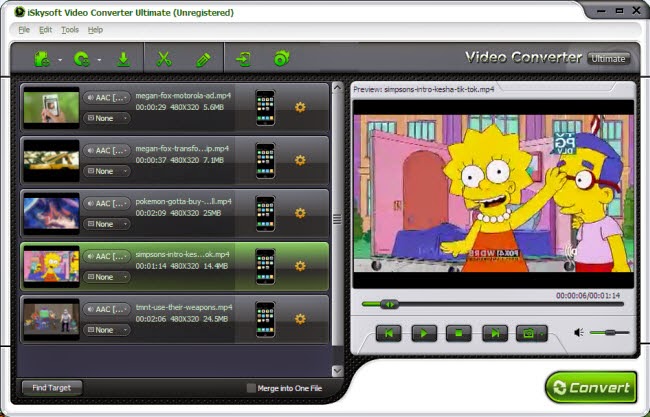
Task: Click the Find Target button
Action: pos(52,388)
